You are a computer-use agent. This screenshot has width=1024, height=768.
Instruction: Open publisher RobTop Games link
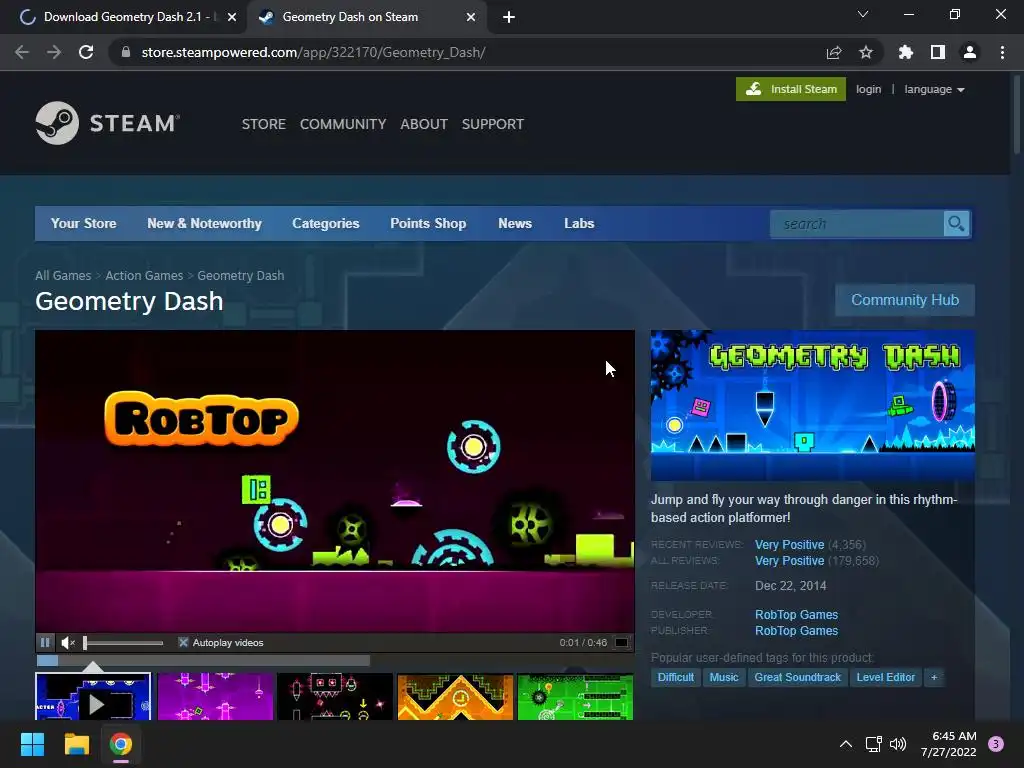point(796,631)
